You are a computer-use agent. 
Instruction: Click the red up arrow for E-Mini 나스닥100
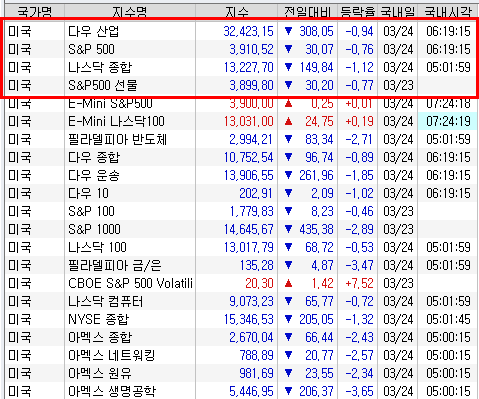click(x=289, y=121)
